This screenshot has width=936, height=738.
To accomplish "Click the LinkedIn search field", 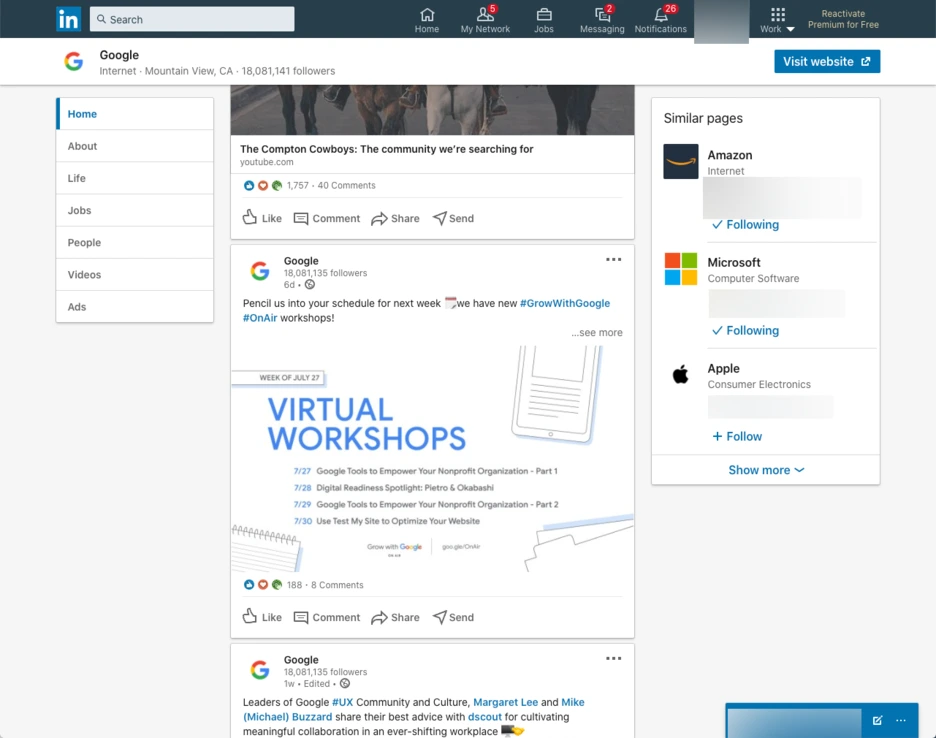I will (x=191, y=18).
